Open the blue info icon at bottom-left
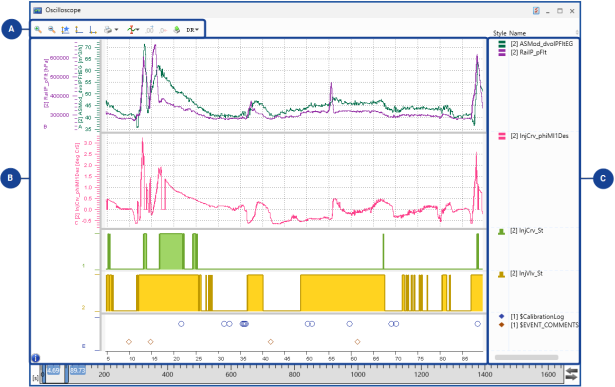 pyautogui.click(x=35, y=358)
